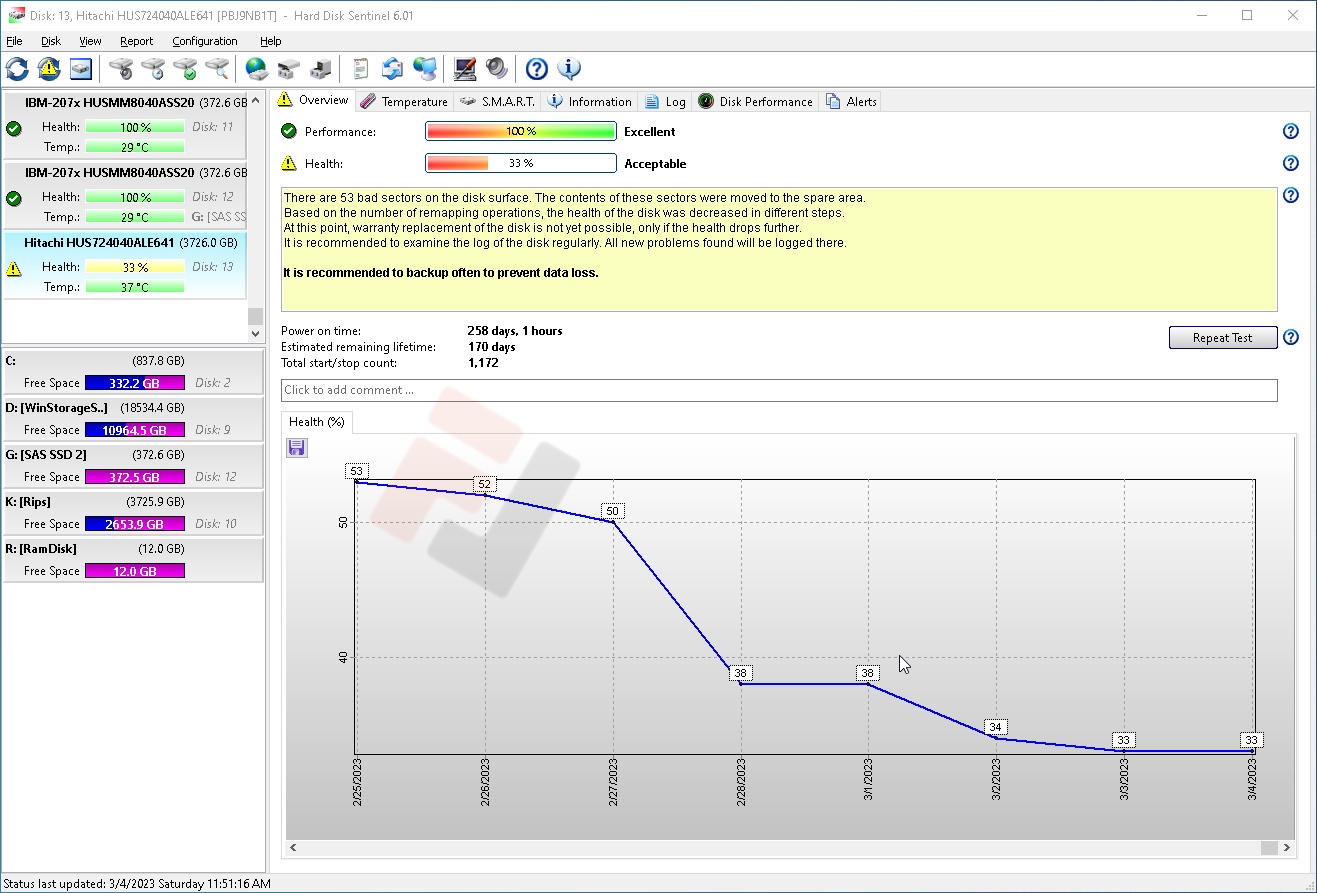
Task: Click the speaker sound icon in toolbar
Action: click(497, 69)
